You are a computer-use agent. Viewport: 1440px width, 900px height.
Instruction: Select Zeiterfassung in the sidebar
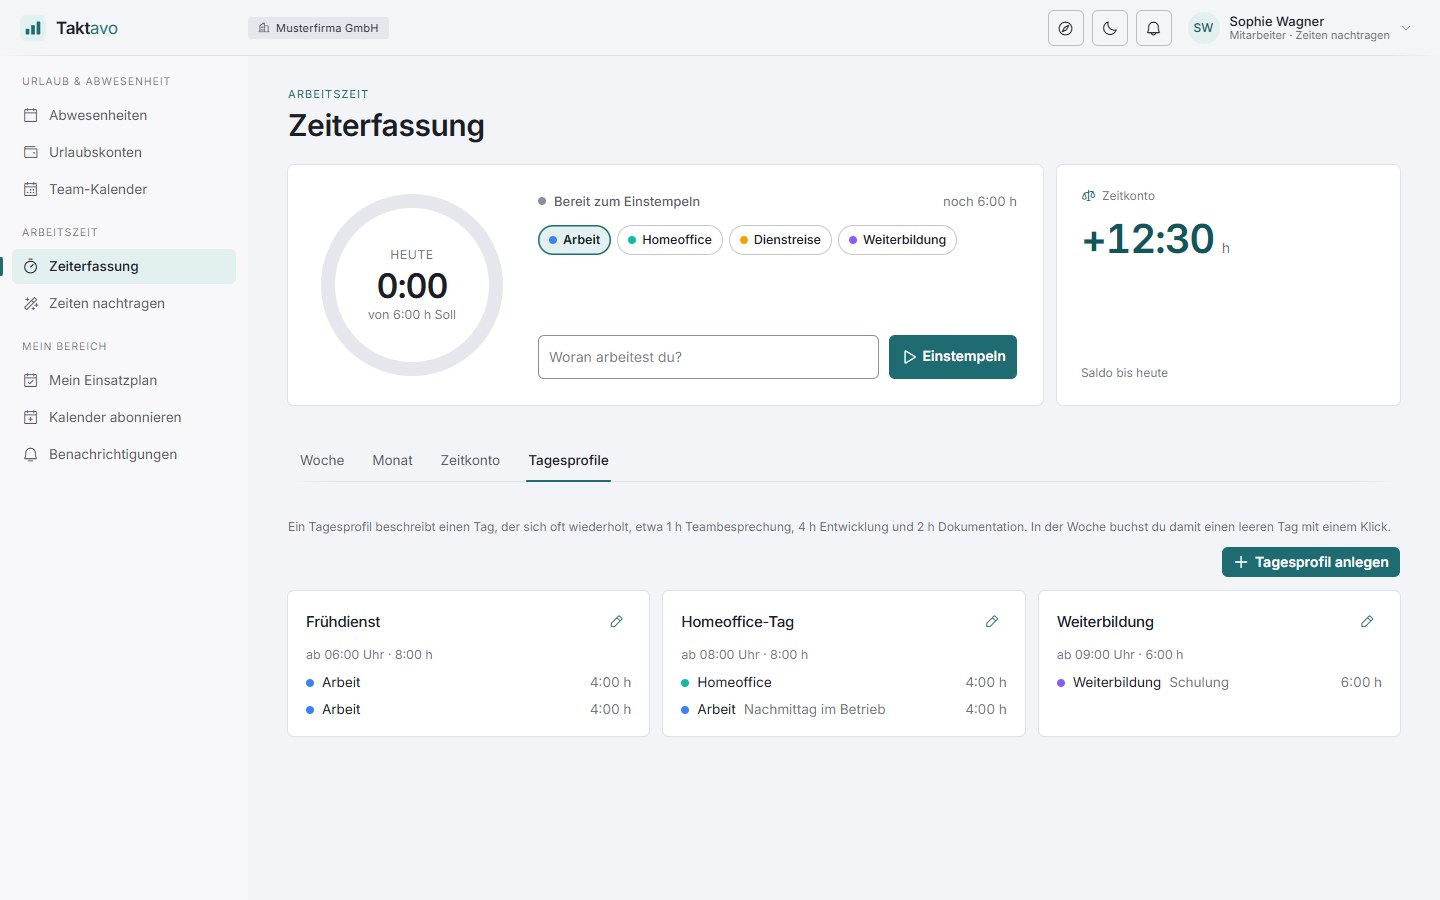coord(124,266)
